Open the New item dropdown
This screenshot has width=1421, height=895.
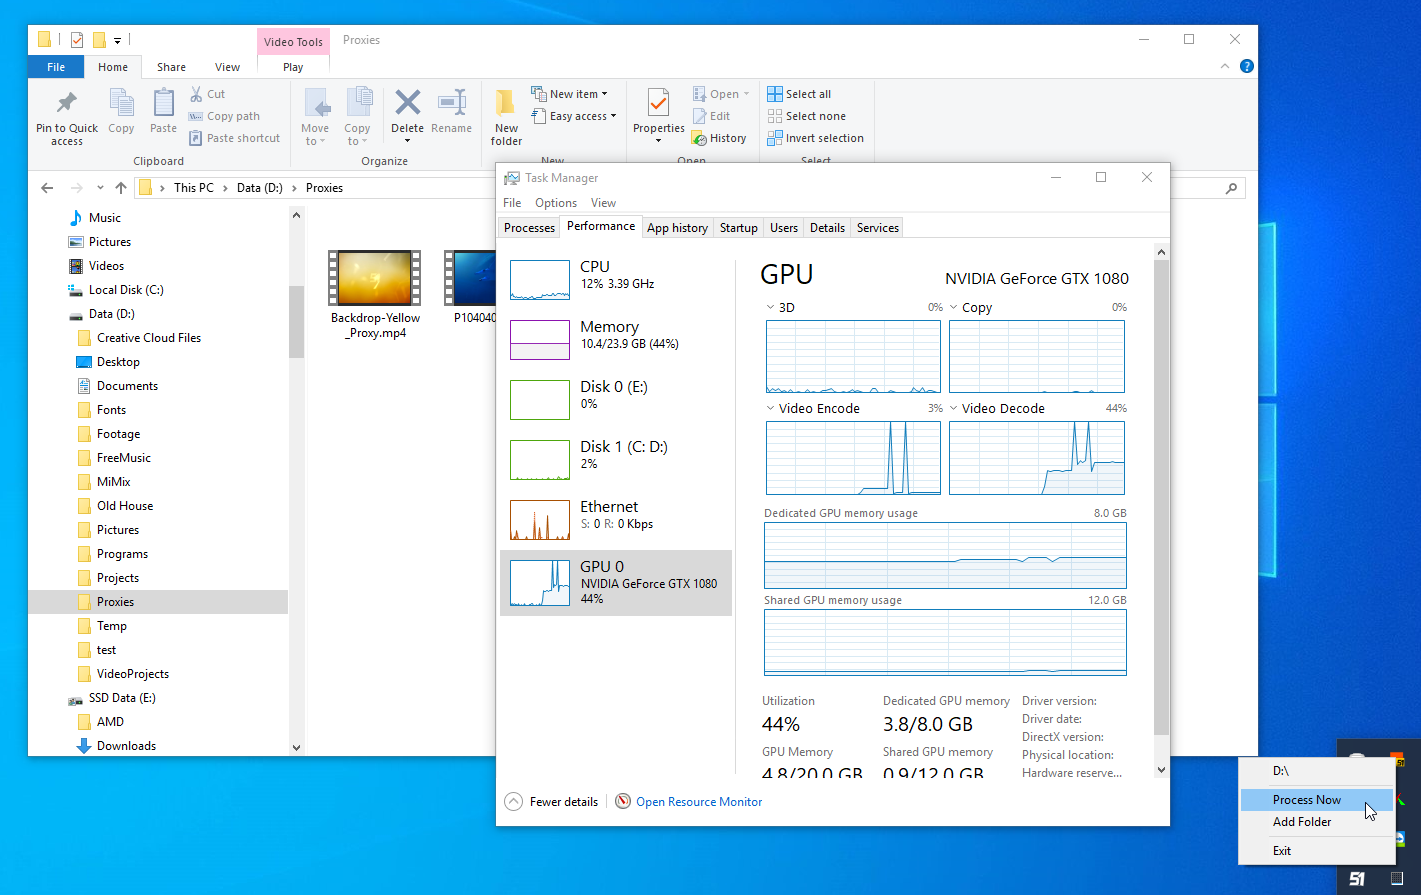(x=571, y=92)
